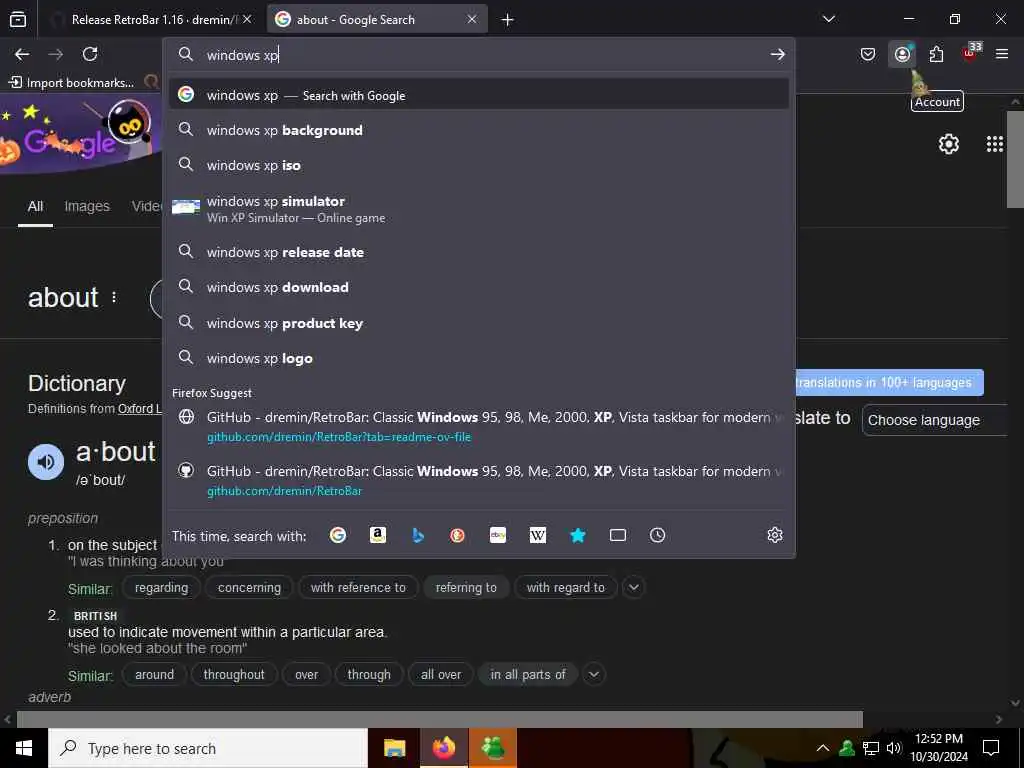Select the Images search tab
The height and width of the screenshot is (768, 1024).
pos(87,206)
